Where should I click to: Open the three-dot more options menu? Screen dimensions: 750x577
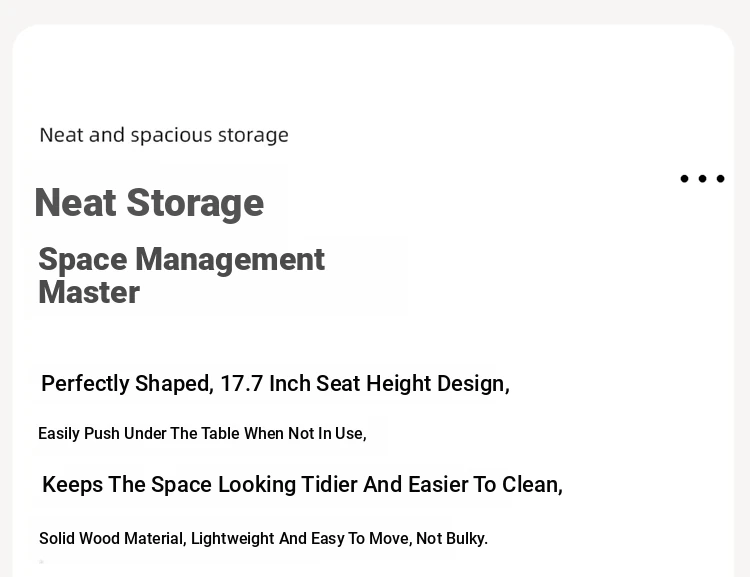[x=702, y=178]
